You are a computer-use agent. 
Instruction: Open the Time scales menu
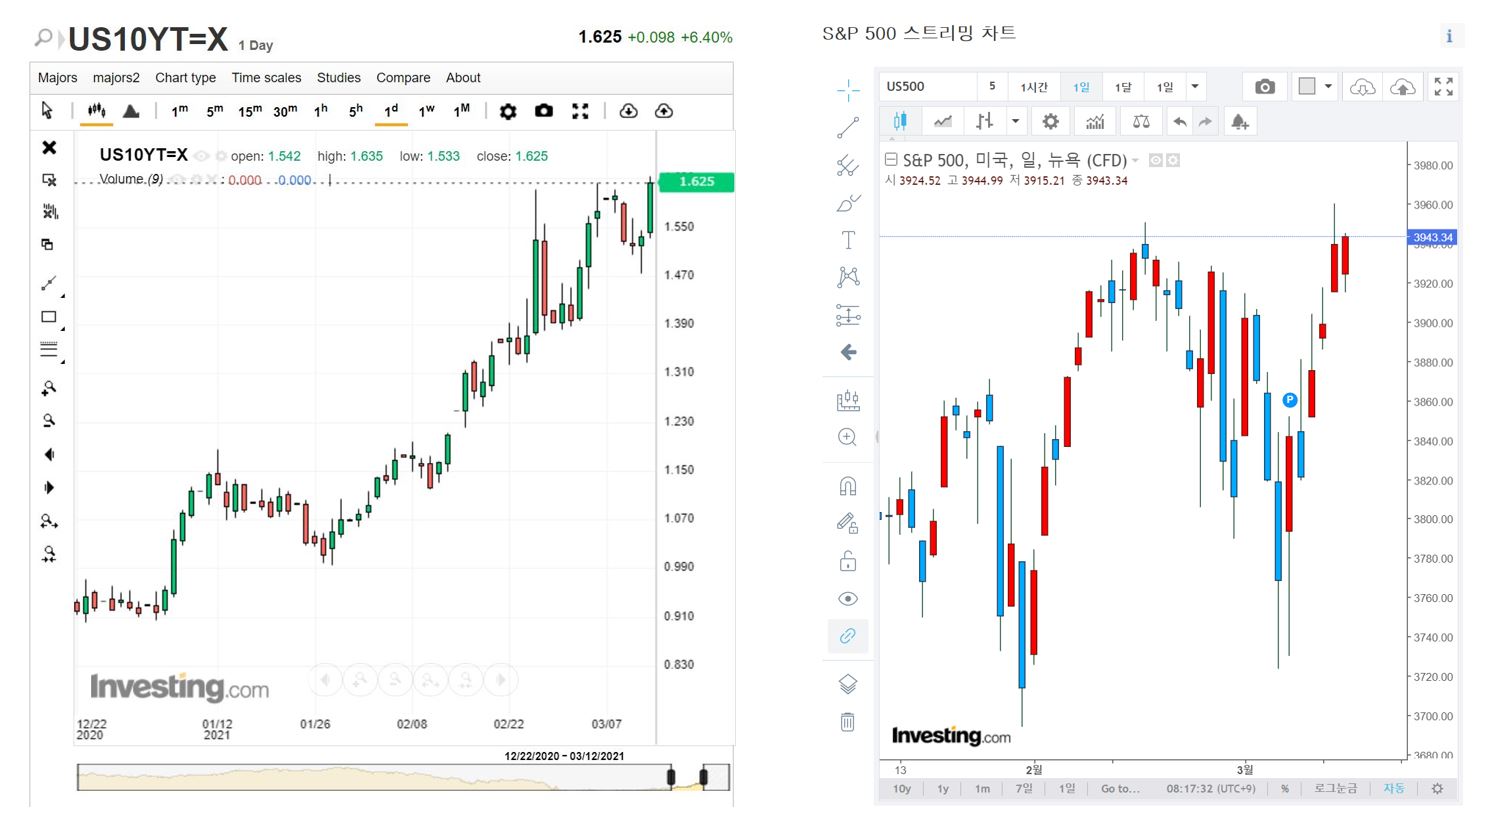266,78
